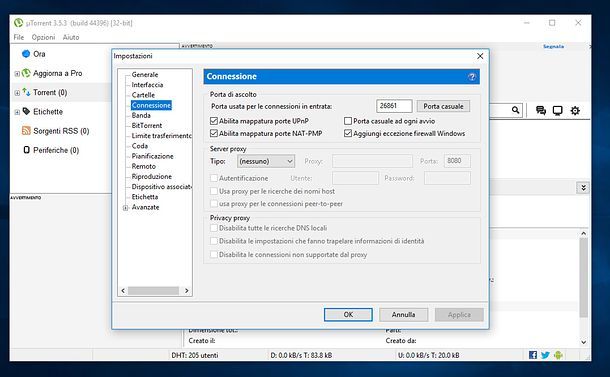Select Pianificazione in settings tree
610x377 pixels.
152,156
